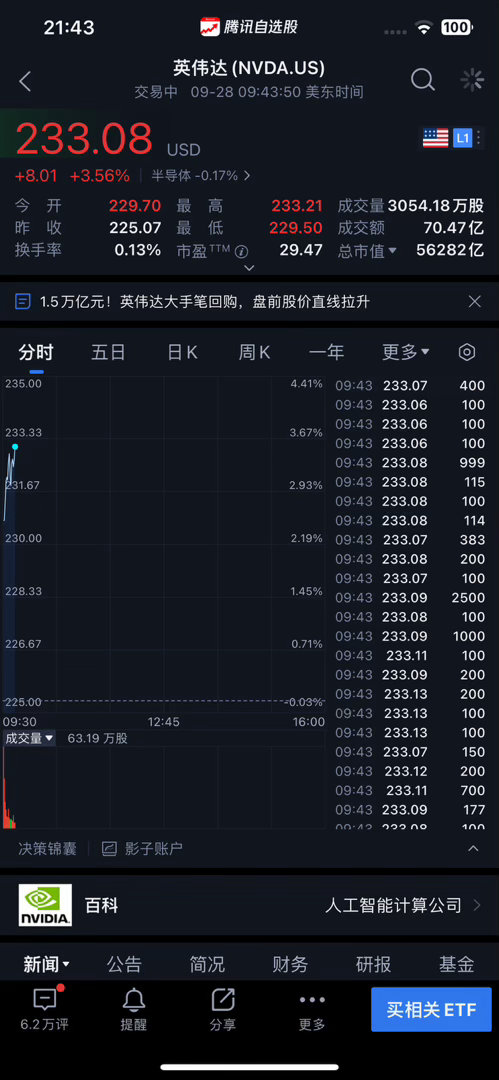The image size is (499, 1080).
Task: Open the 6.2万评 comments icon
Action: 45,999
